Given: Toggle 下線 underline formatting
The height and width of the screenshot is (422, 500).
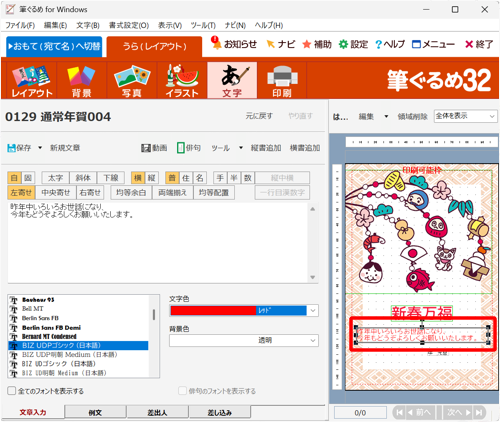Looking at the screenshot, I should pyautogui.click(x=111, y=178).
